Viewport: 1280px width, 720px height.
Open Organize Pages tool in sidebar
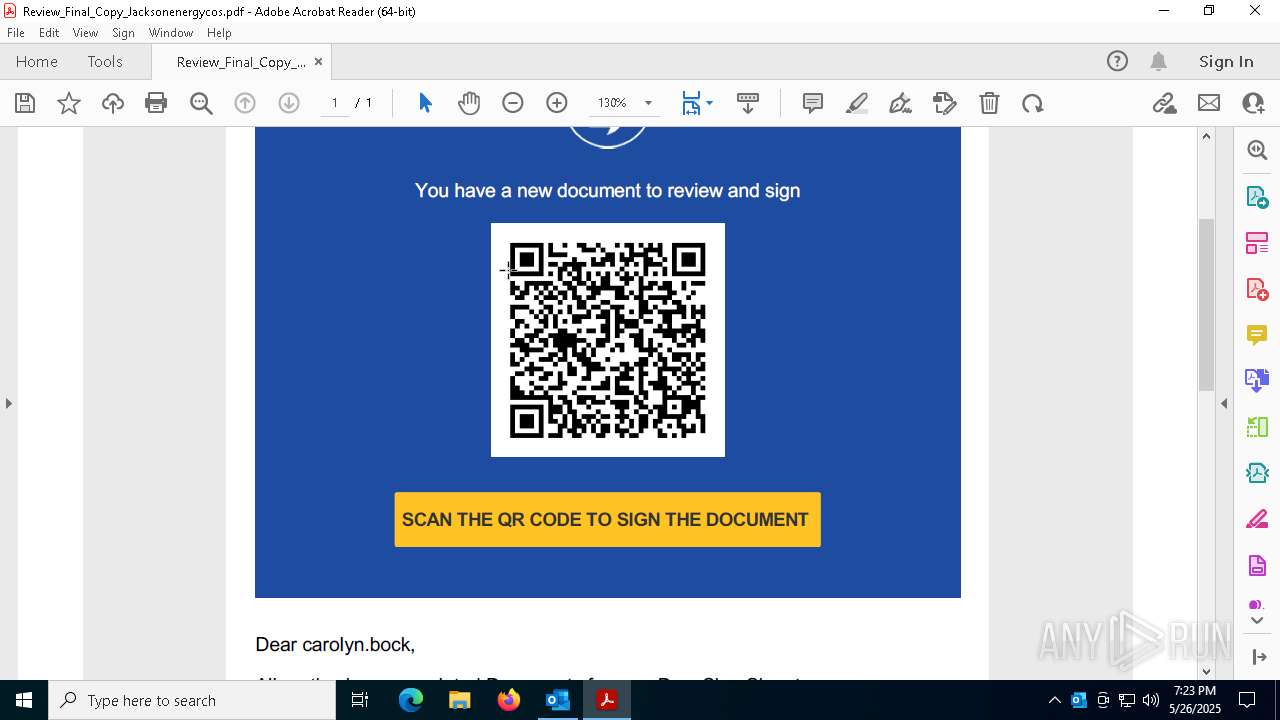(x=1257, y=243)
